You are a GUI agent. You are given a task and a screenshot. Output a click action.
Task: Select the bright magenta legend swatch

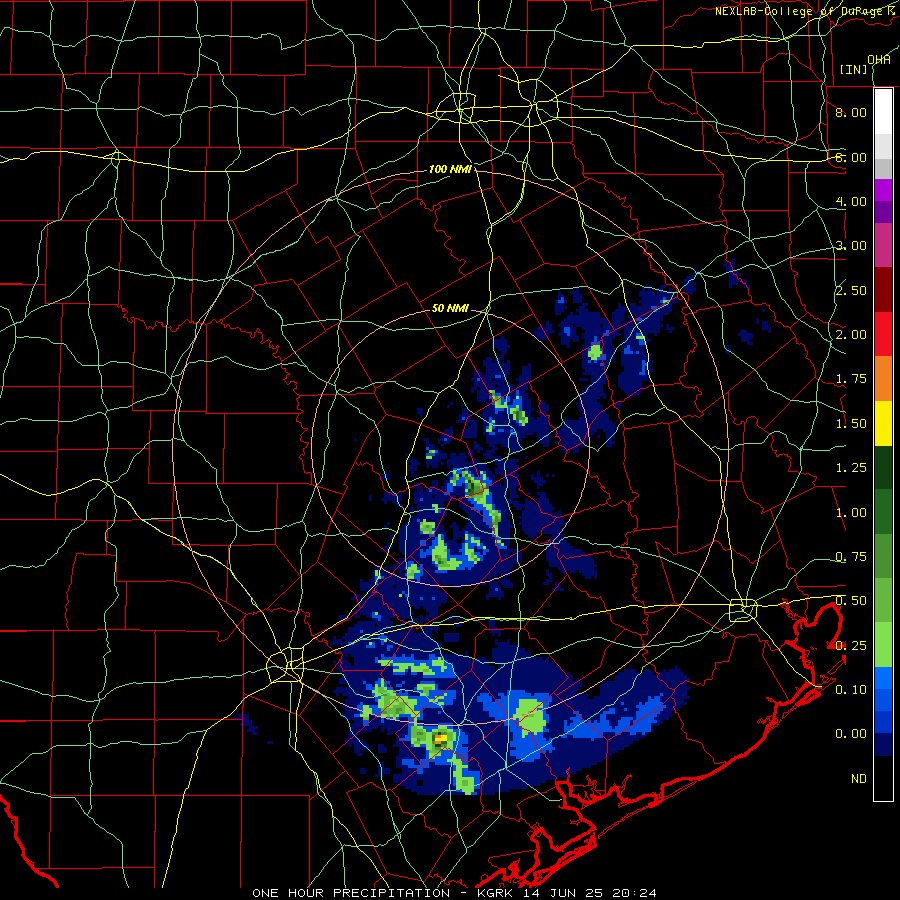(883, 190)
